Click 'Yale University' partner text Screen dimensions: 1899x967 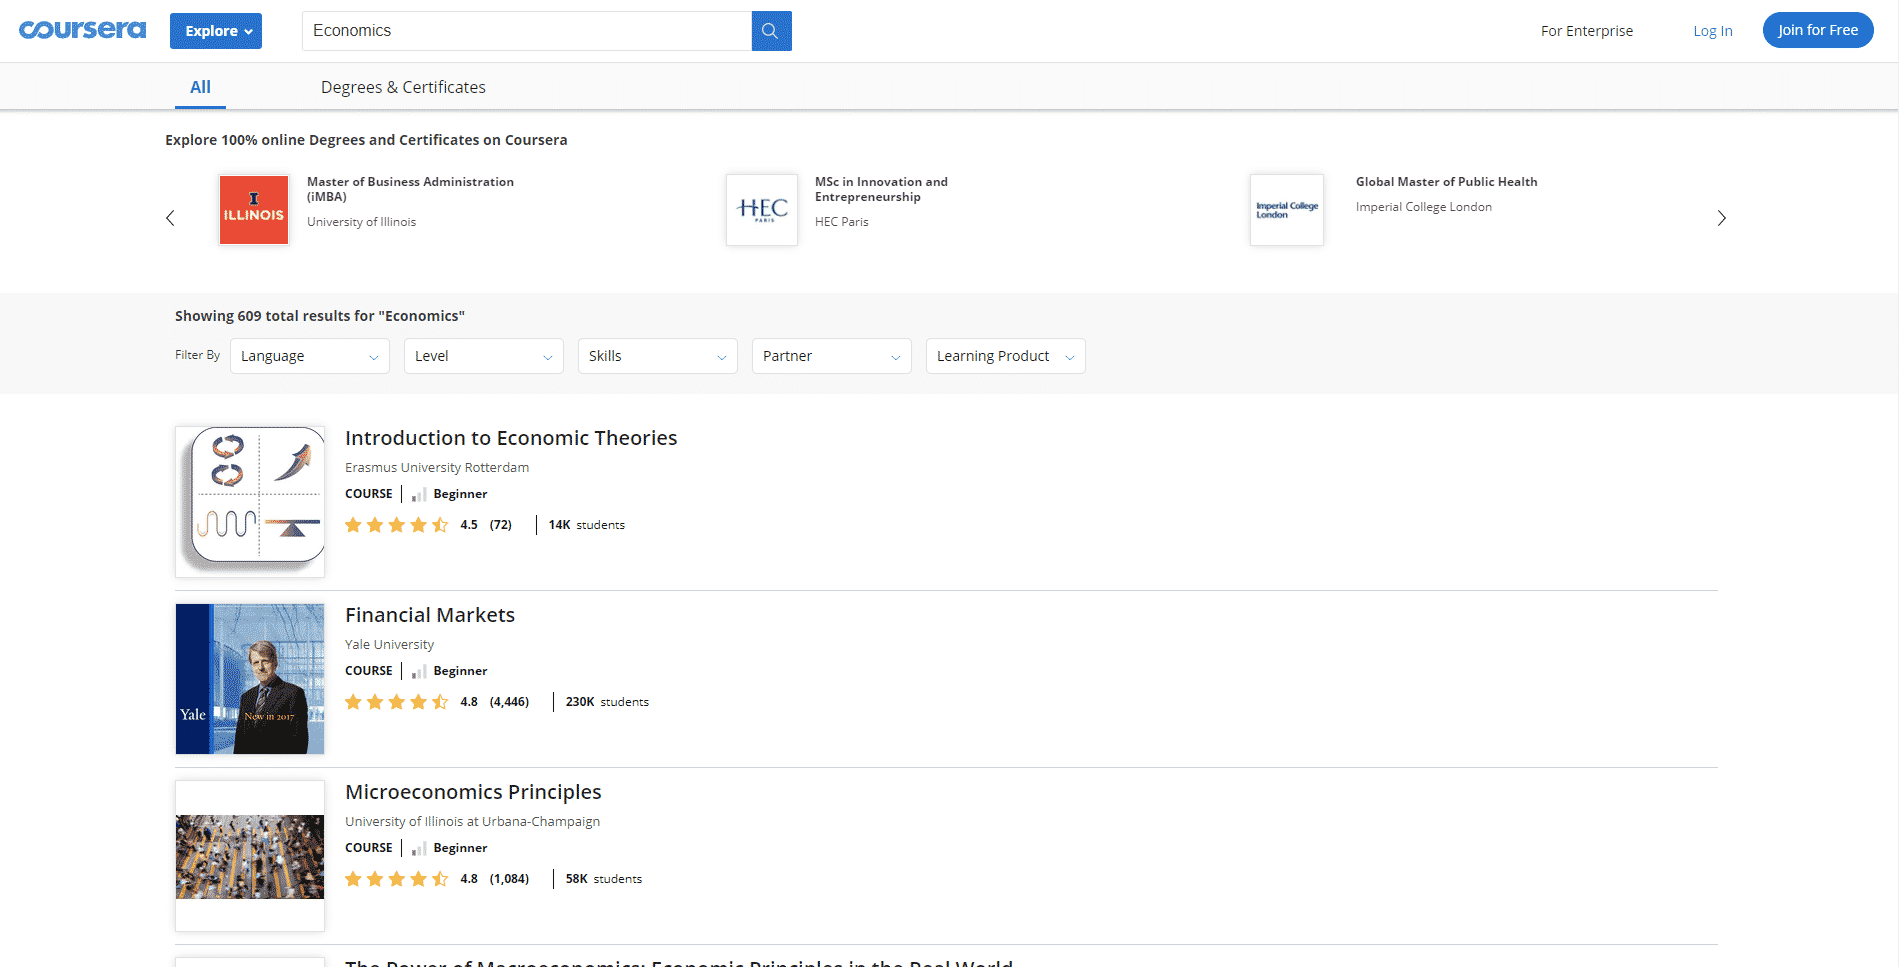[390, 645]
